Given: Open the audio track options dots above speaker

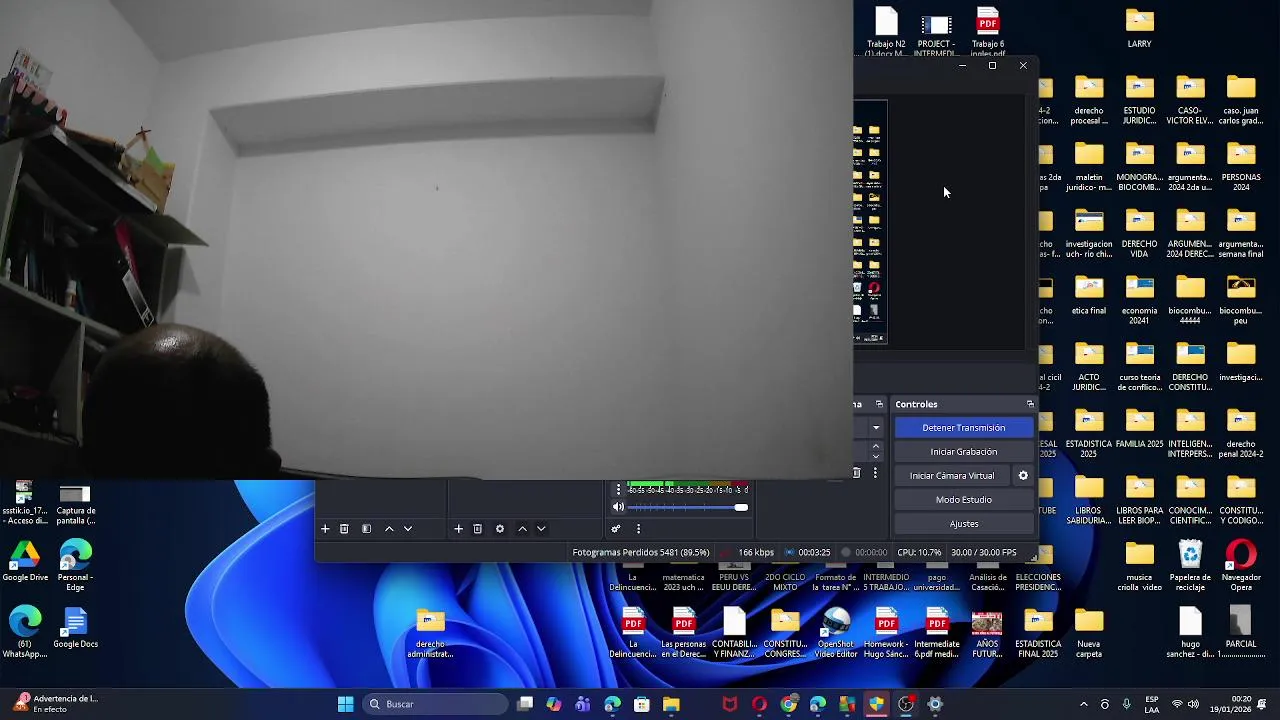Looking at the screenshot, I should pos(618,489).
